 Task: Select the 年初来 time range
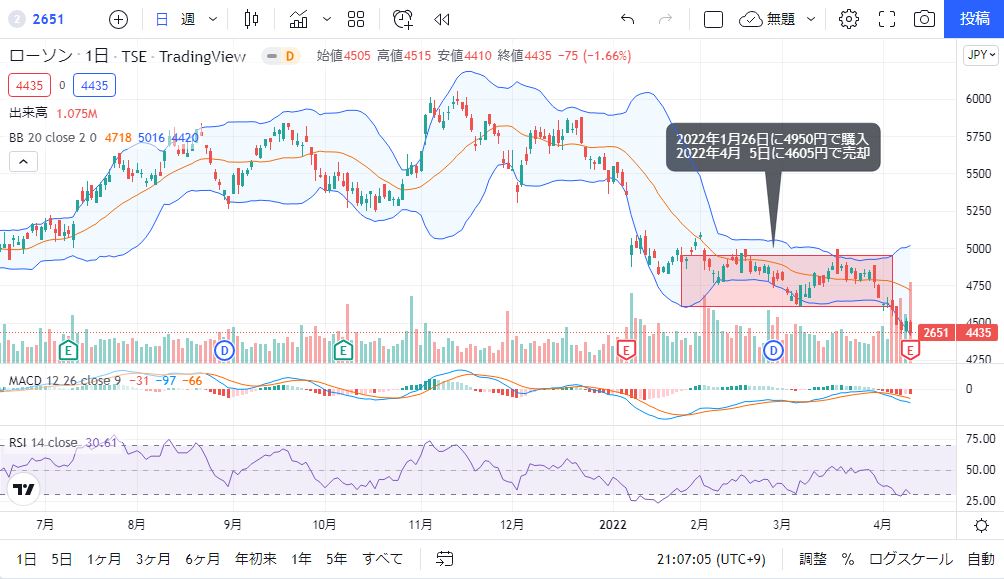255,559
